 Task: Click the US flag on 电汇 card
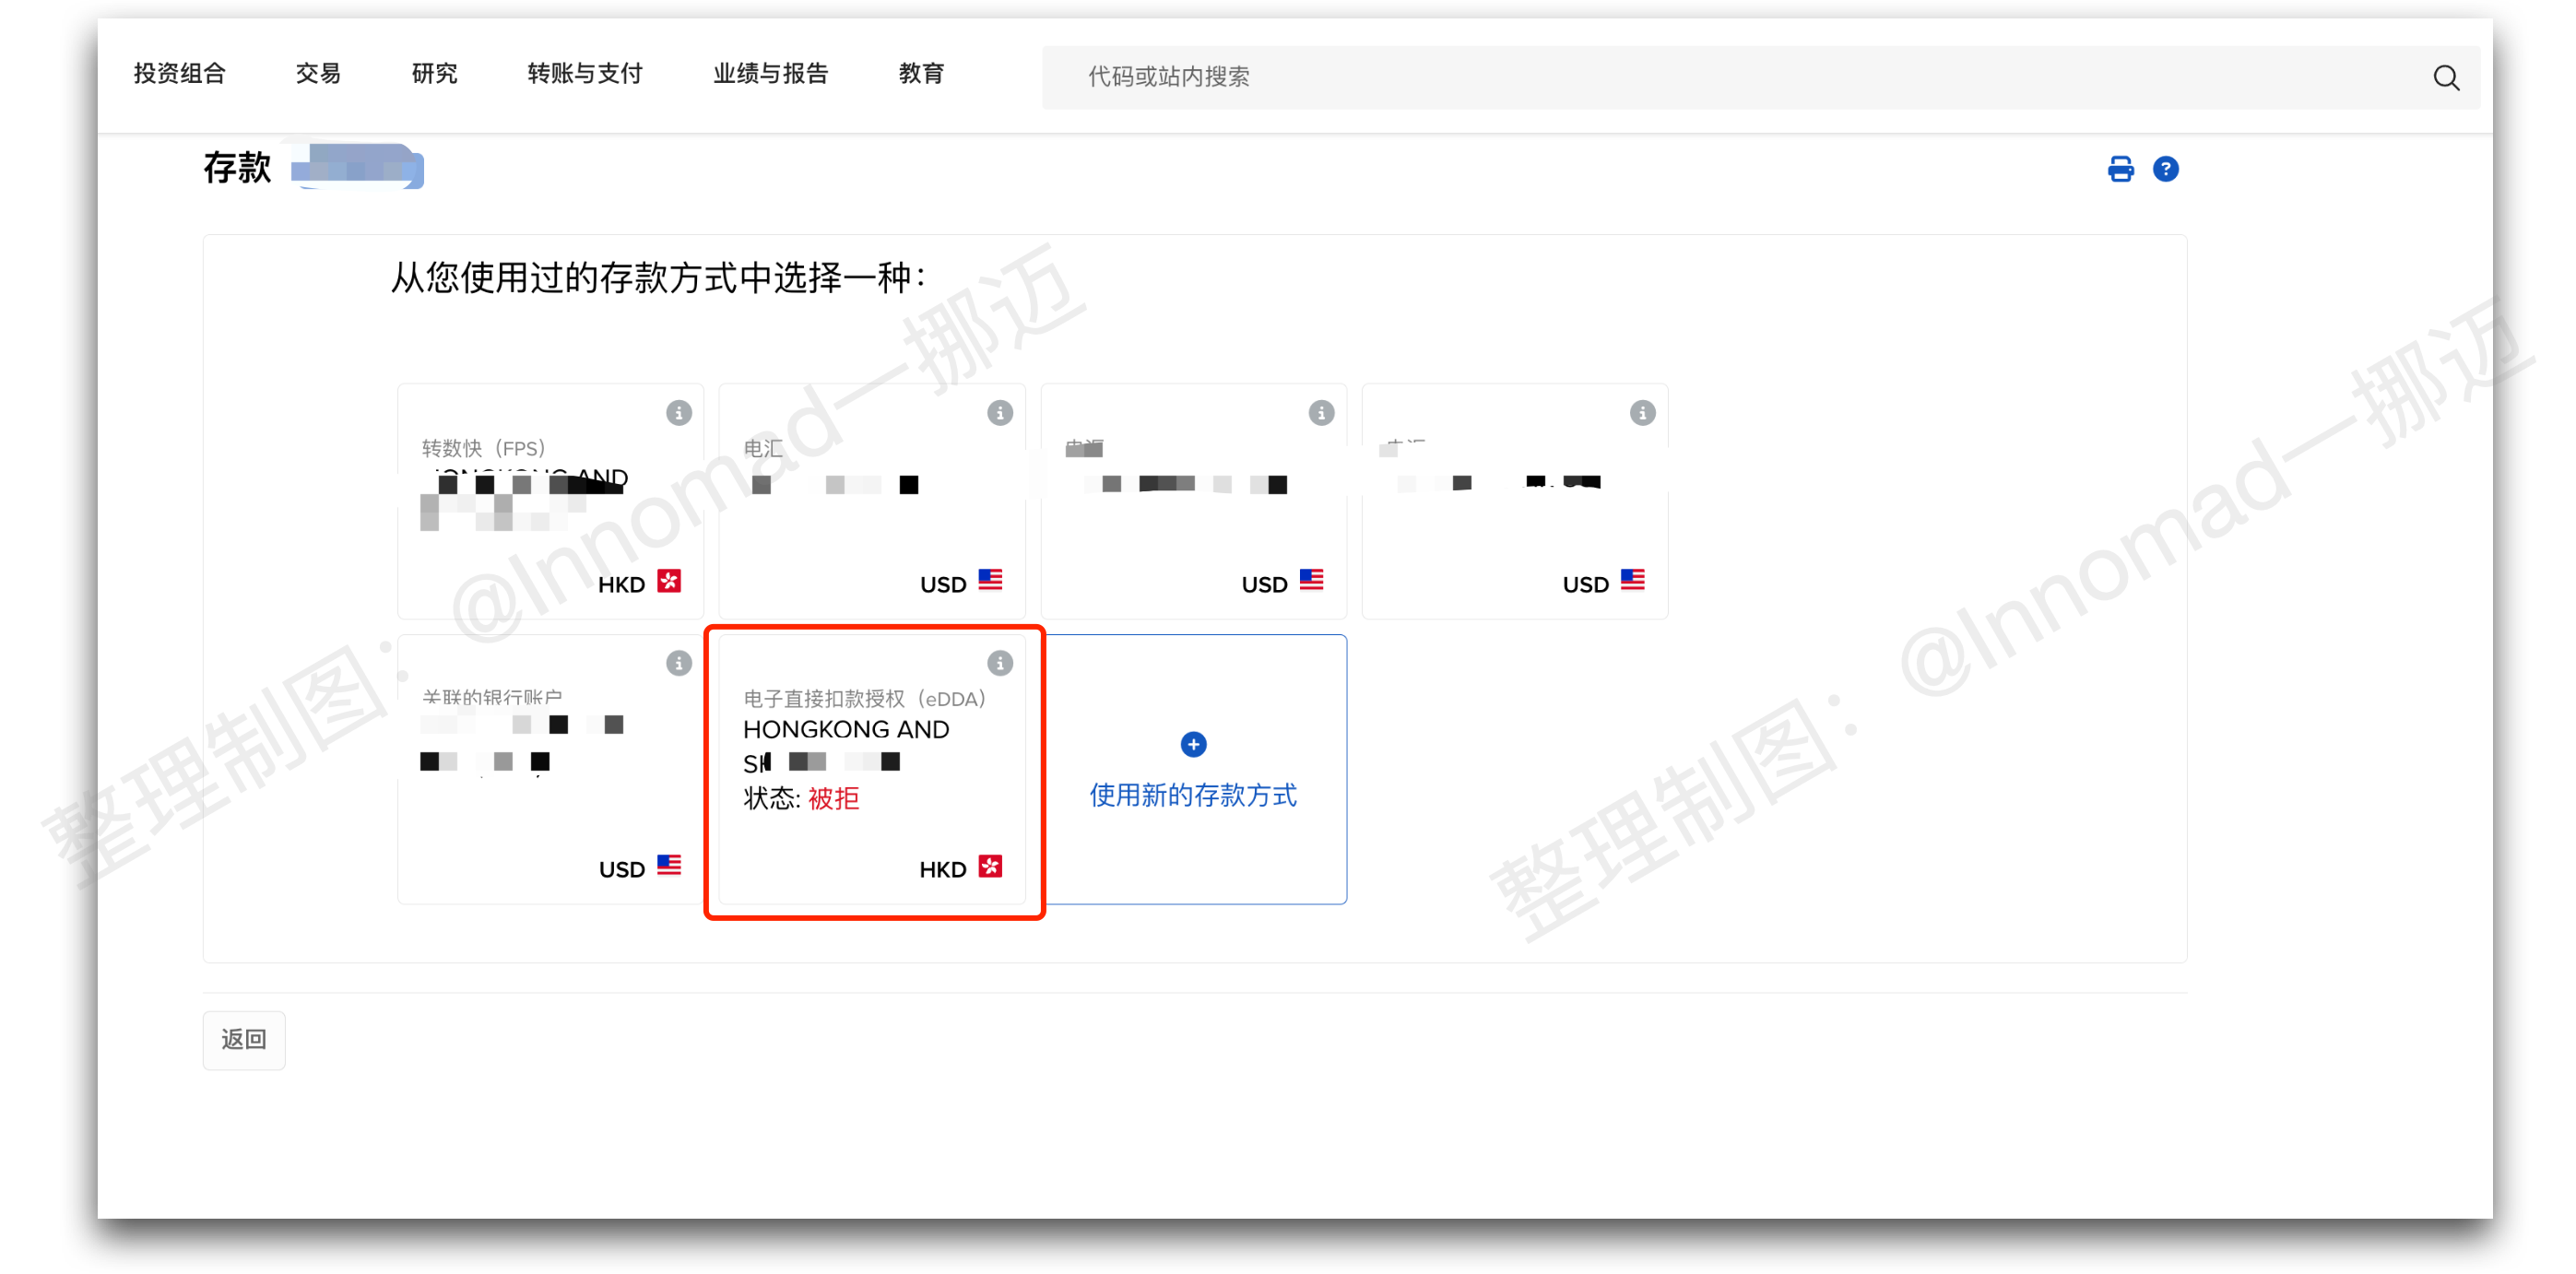[990, 580]
